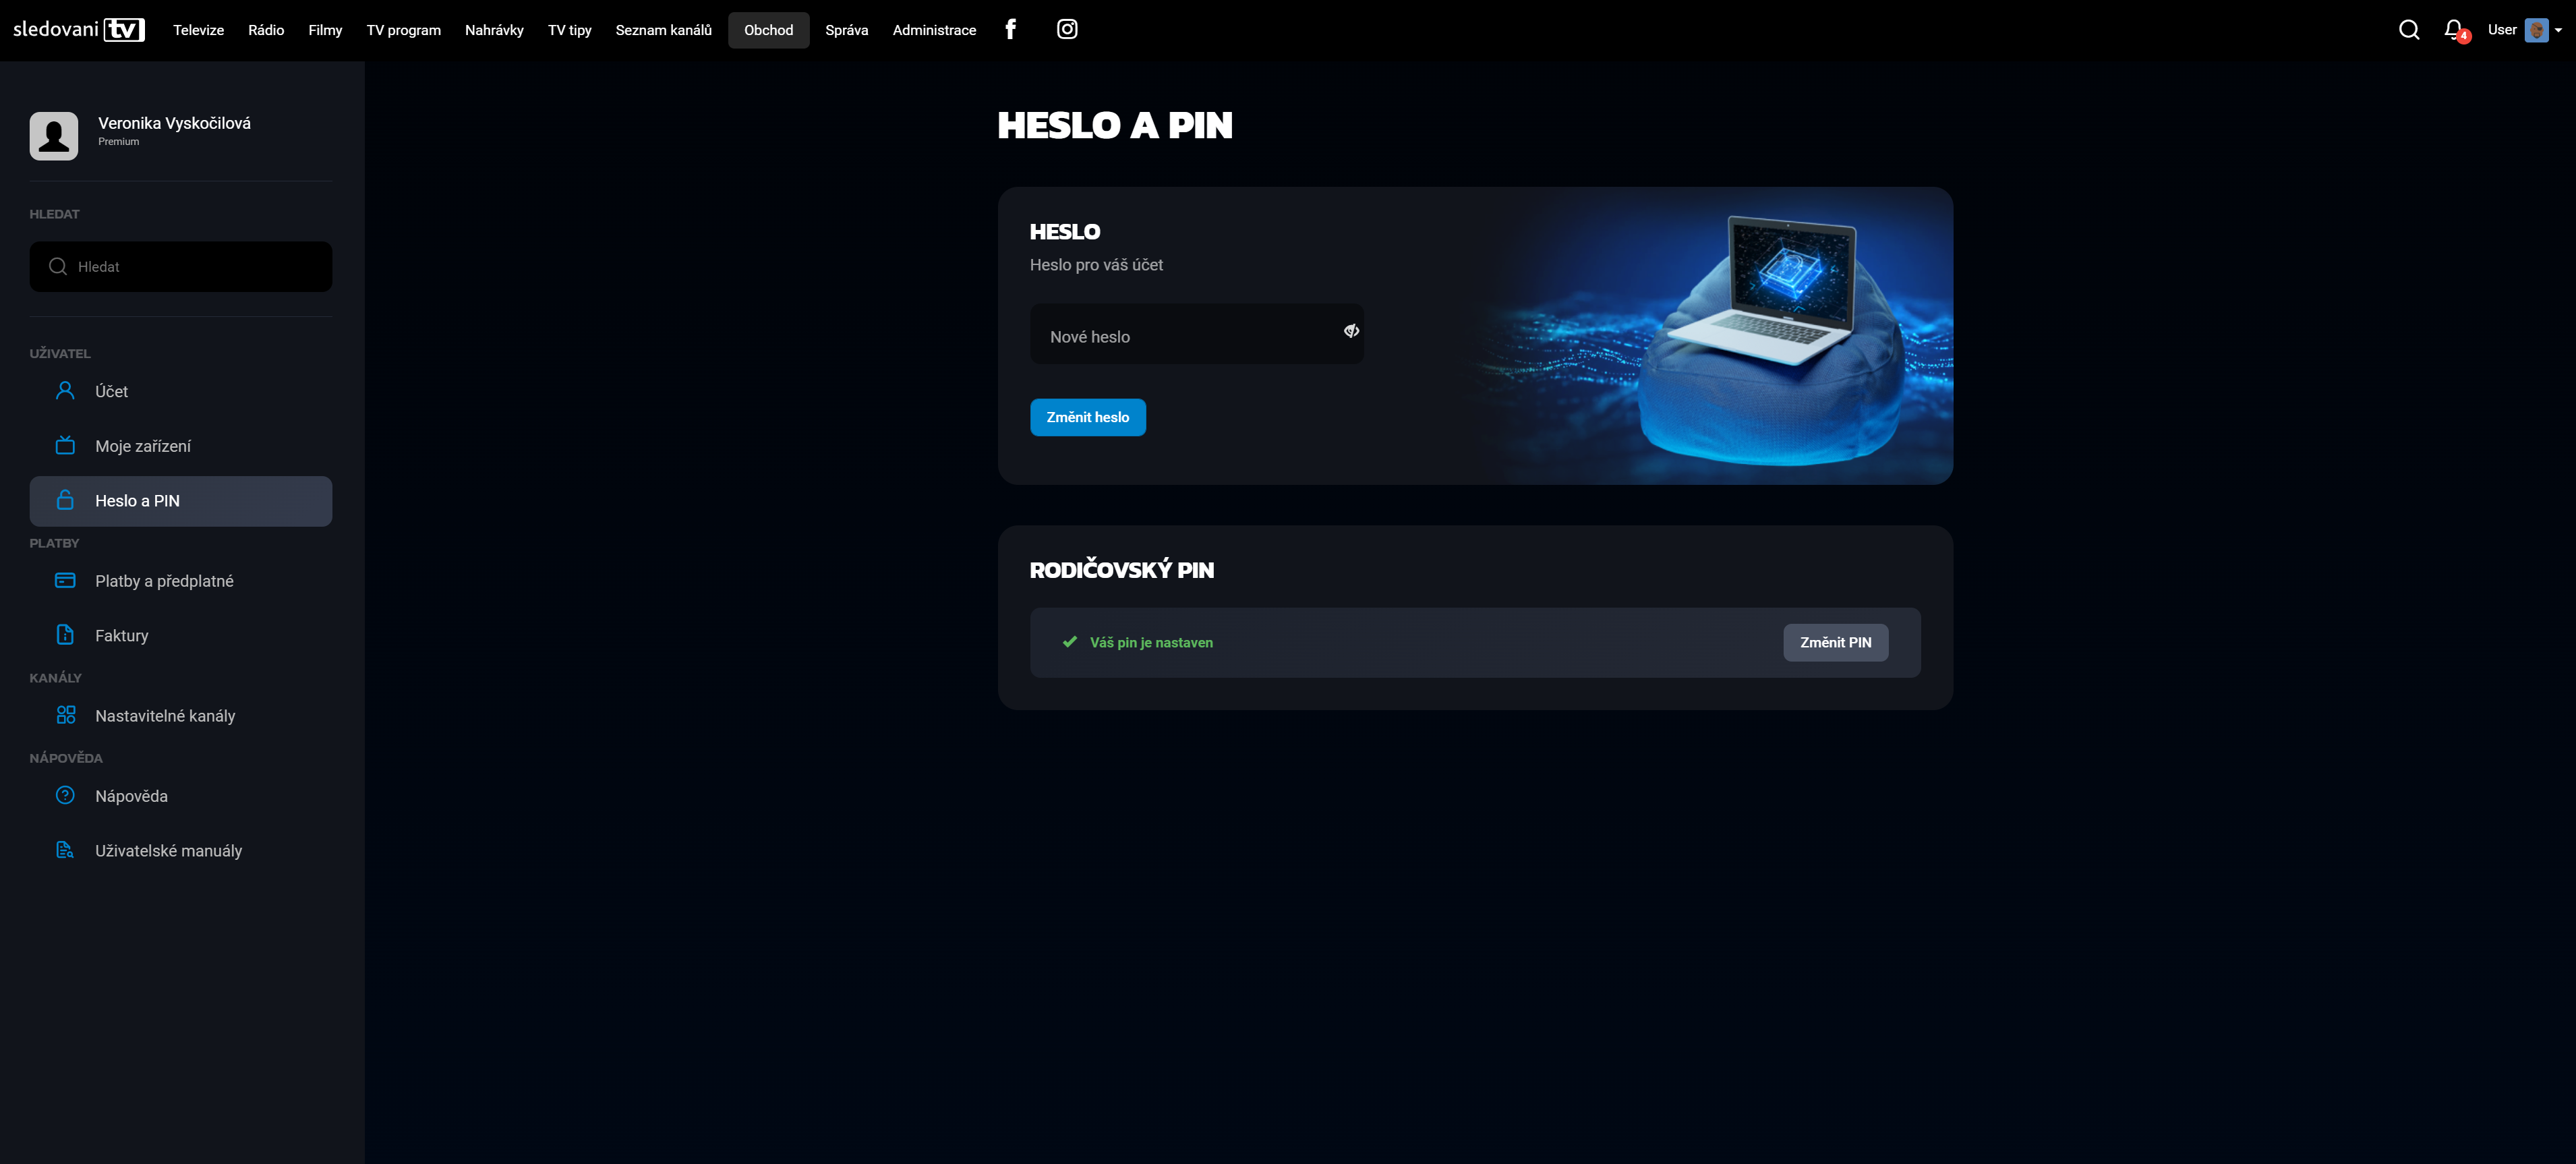Focus the Hledat sidebar search box
The height and width of the screenshot is (1164, 2576).
coord(190,267)
